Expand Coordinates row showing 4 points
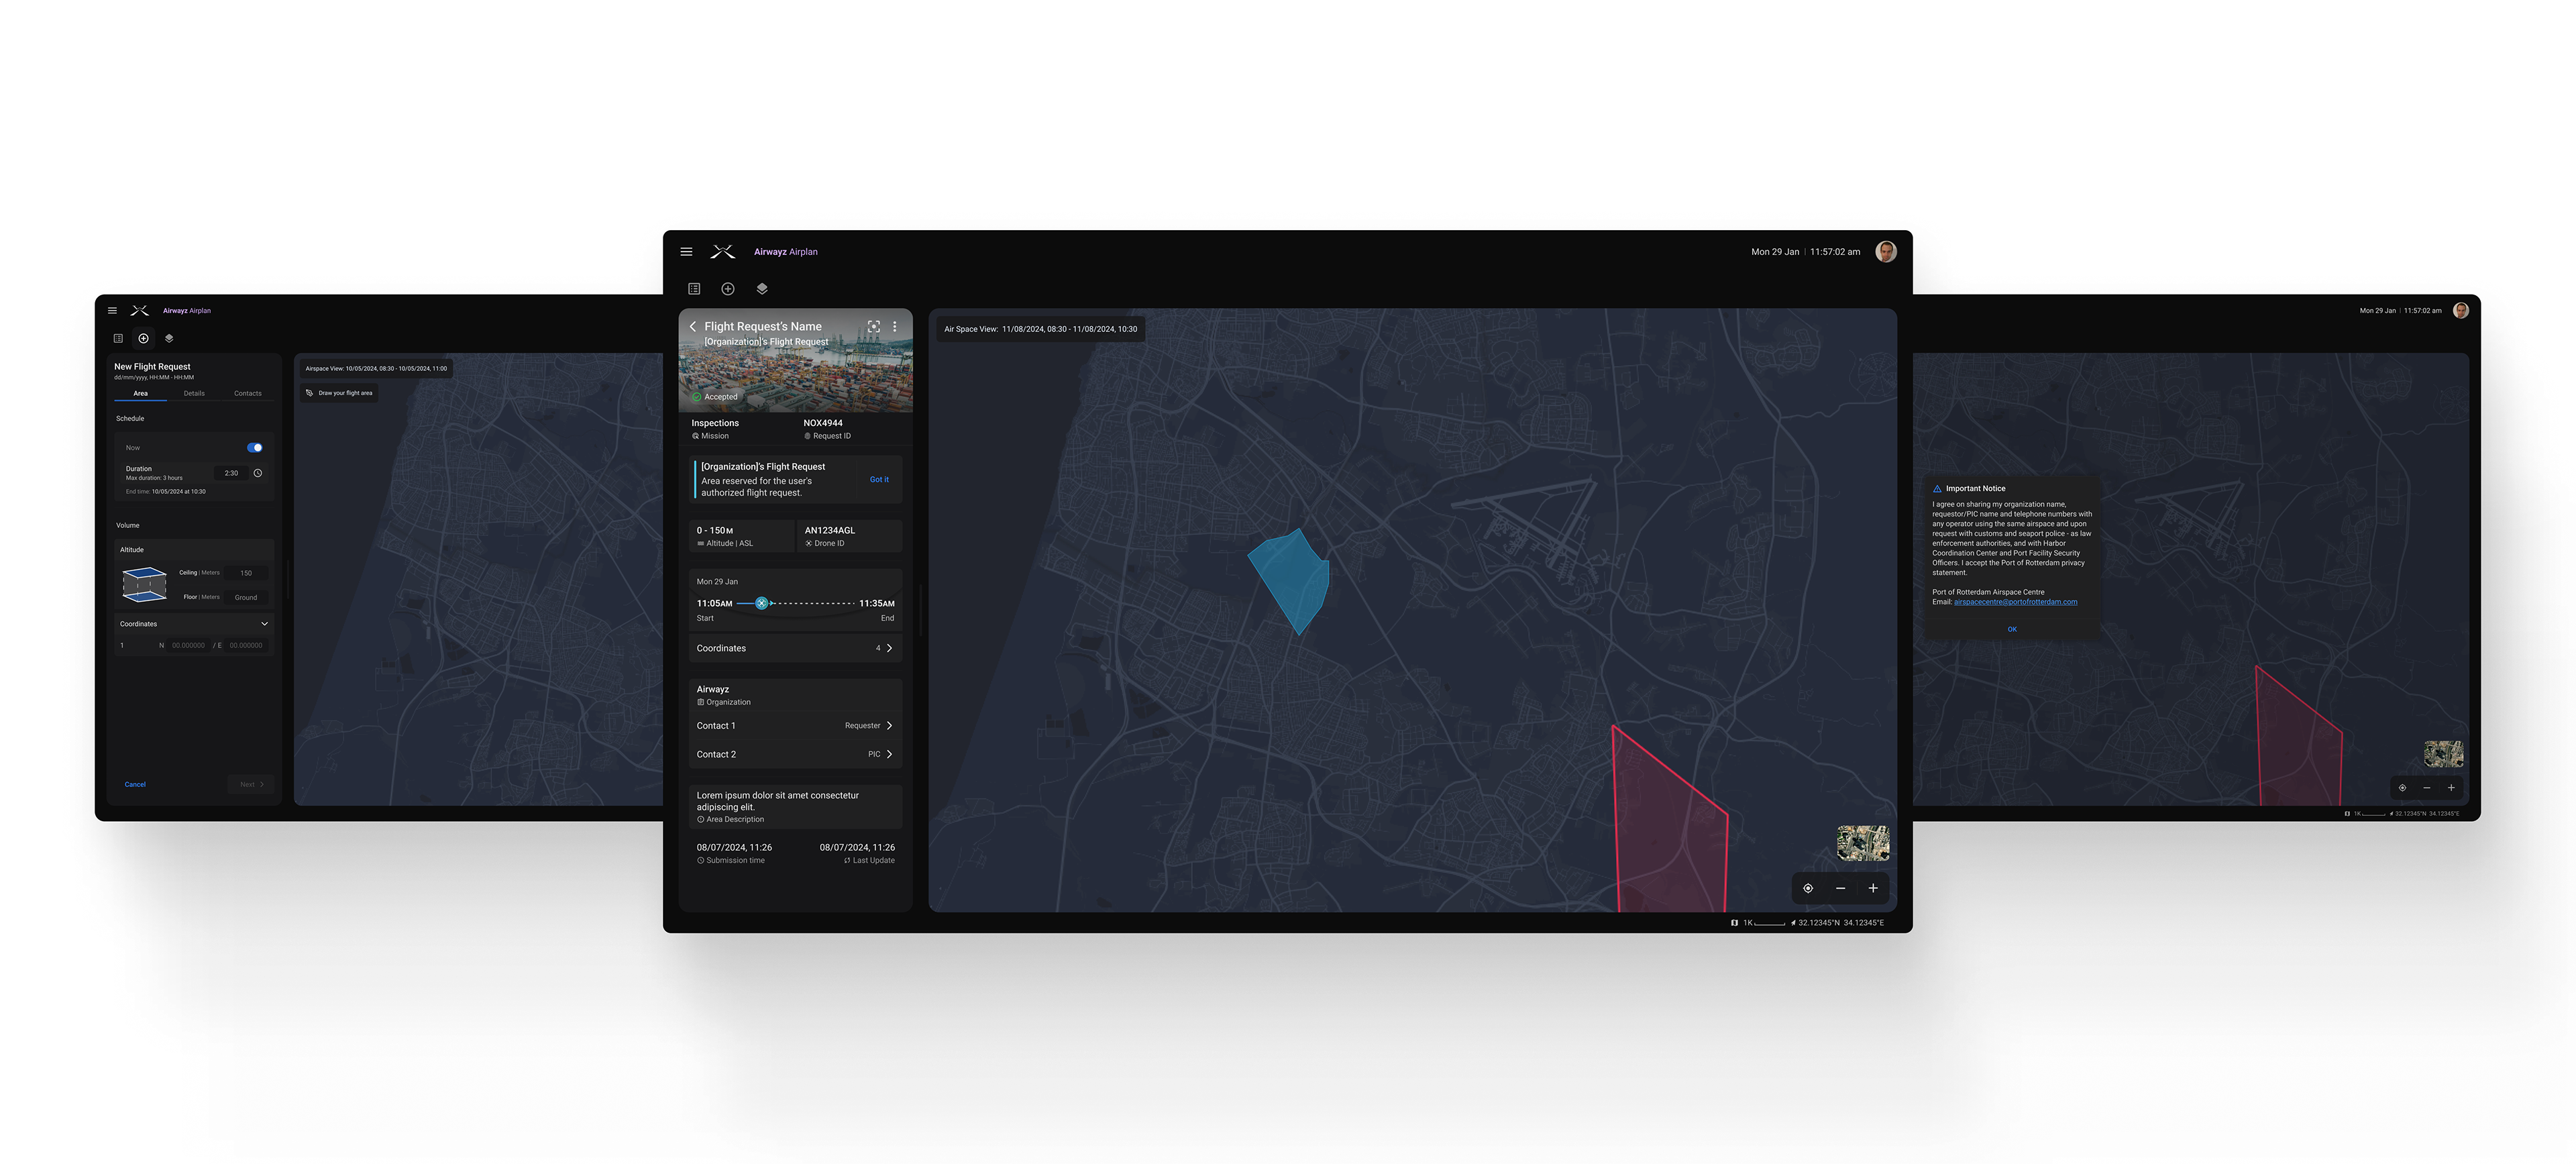The width and height of the screenshot is (2576, 1164). pyautogui.click(x=888, y=648)
